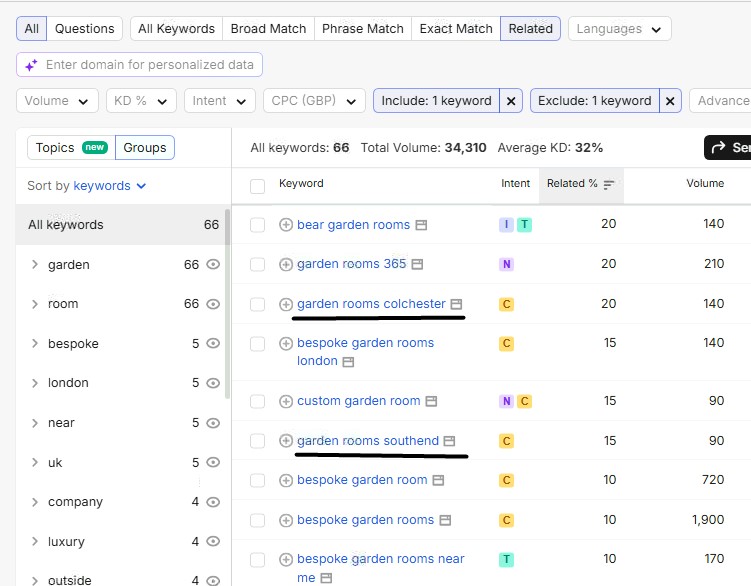This screenshot has width=751, height=586.
Task: Open the Exclude: 1 keyword filter
Action: 594,101
